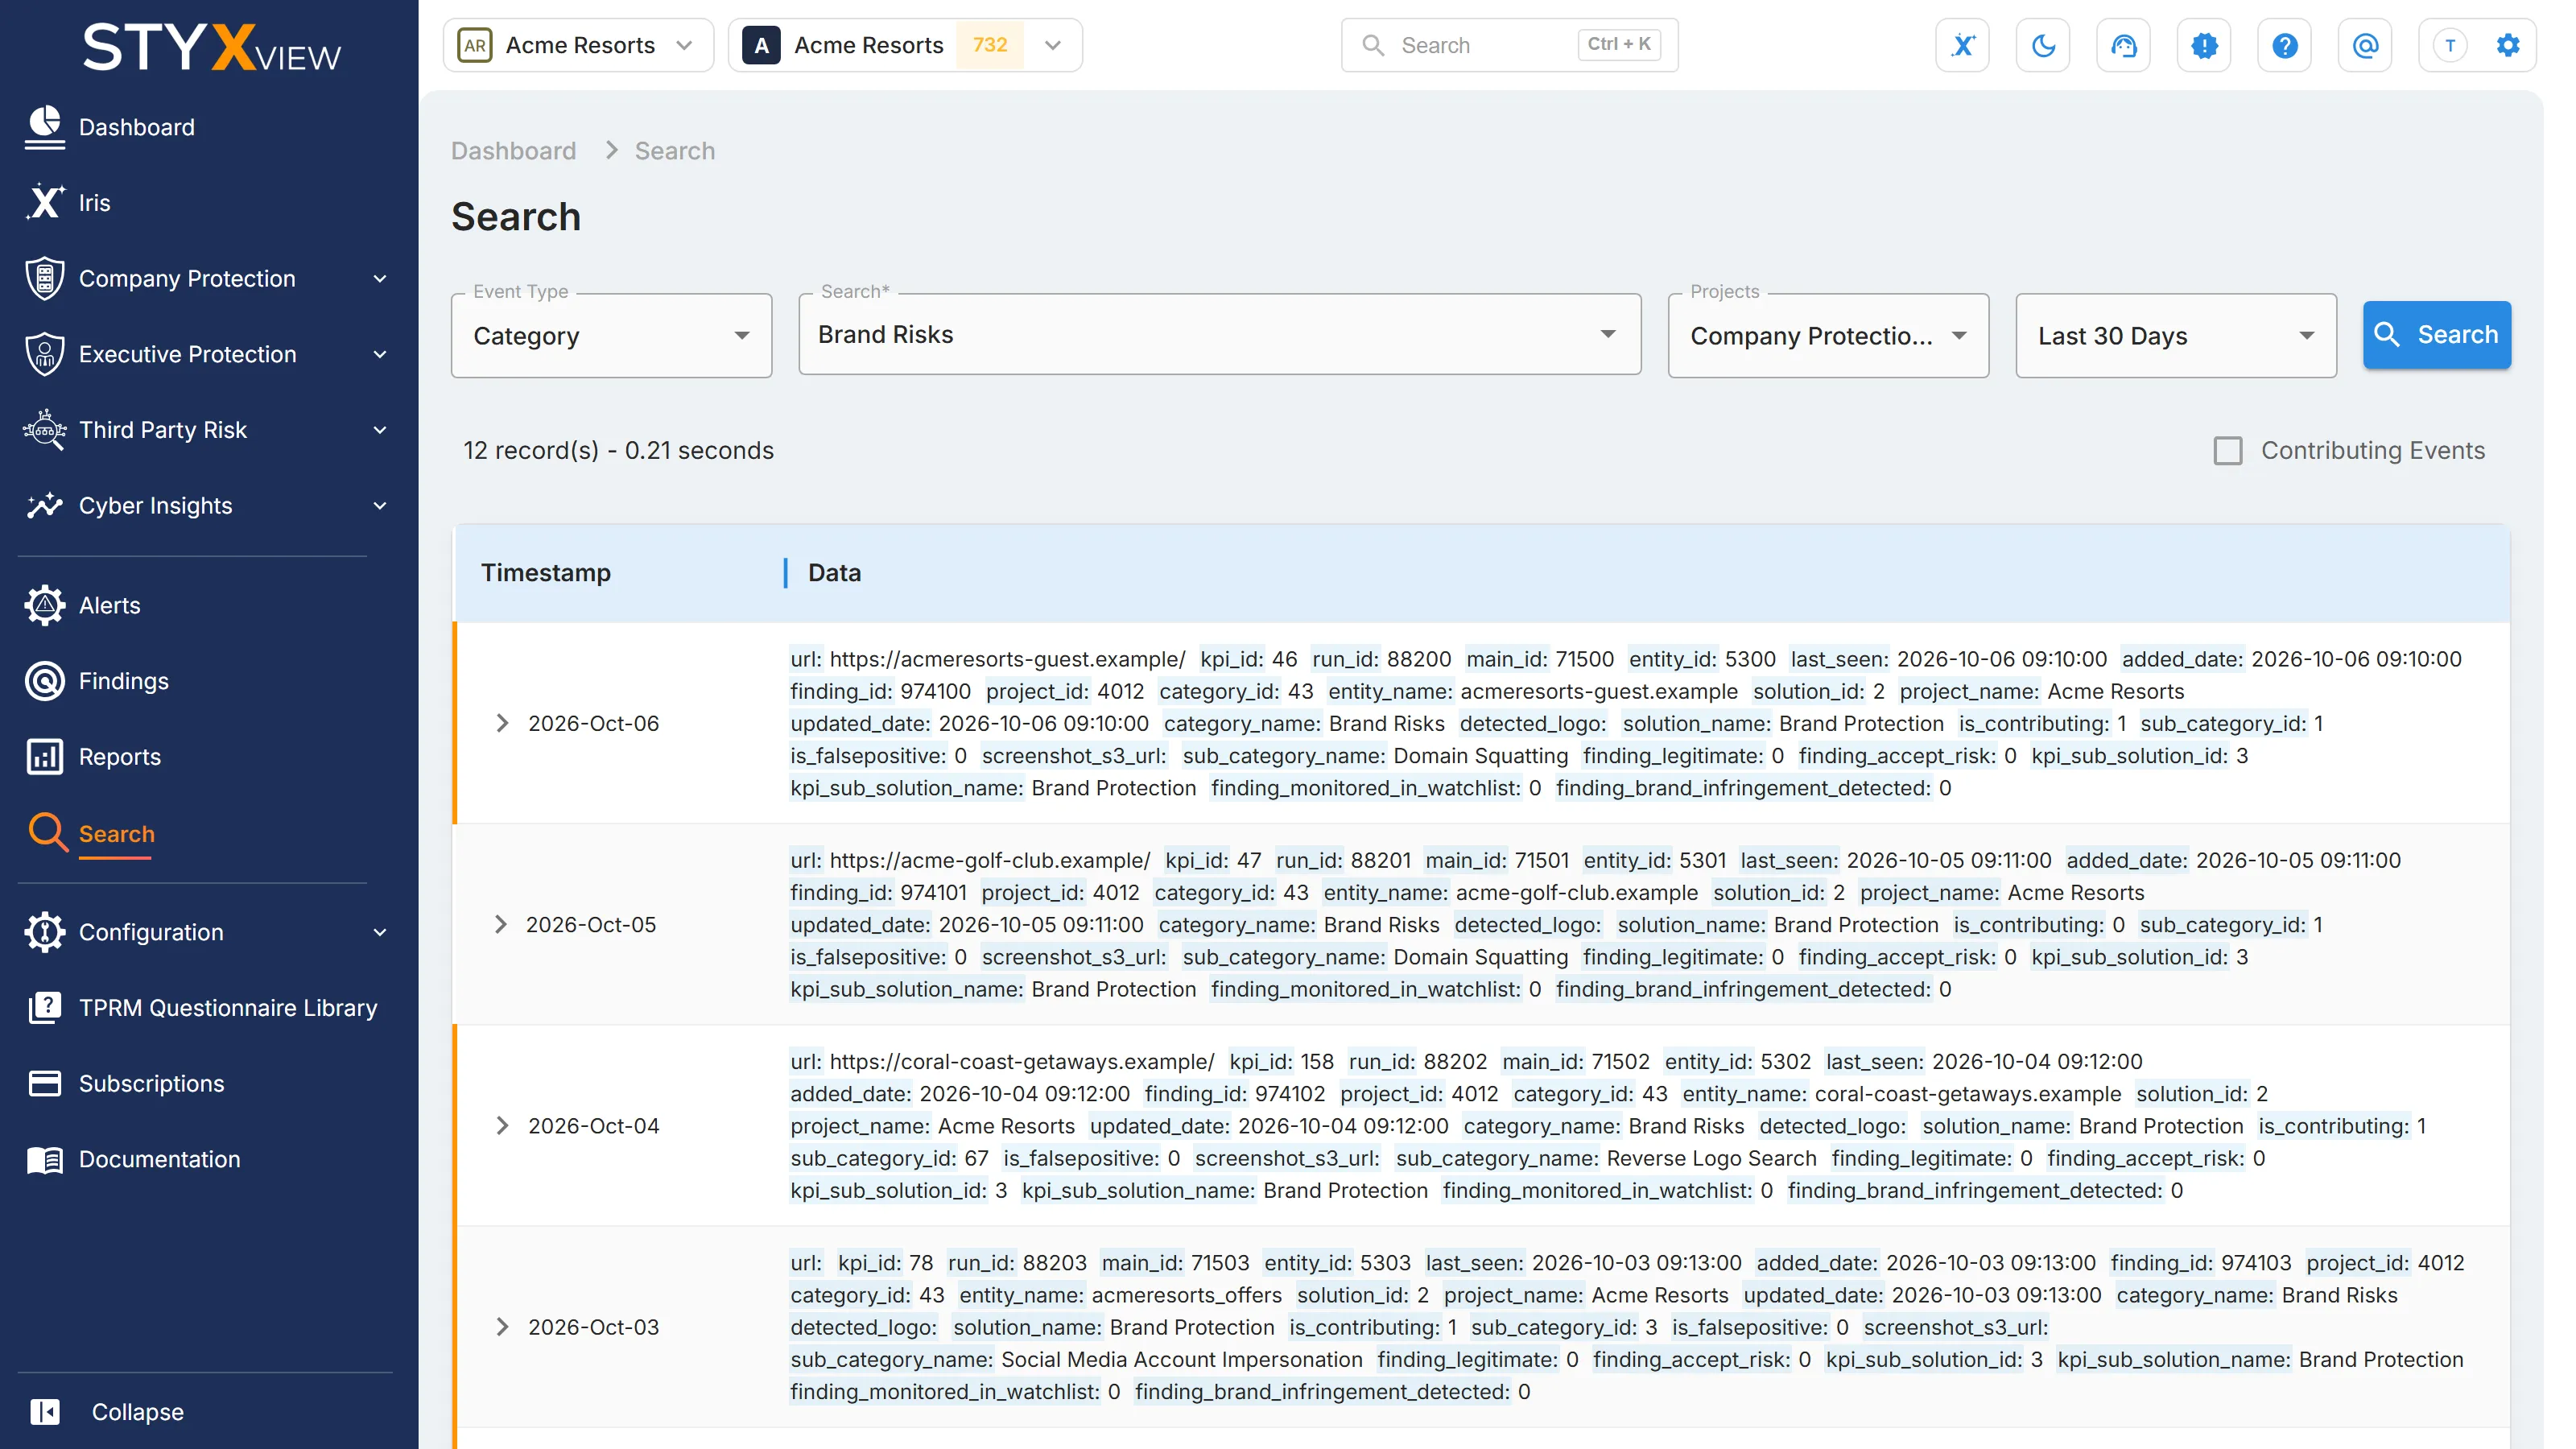
Task: Collapse the sidebar
Action: pos(107,1412)
